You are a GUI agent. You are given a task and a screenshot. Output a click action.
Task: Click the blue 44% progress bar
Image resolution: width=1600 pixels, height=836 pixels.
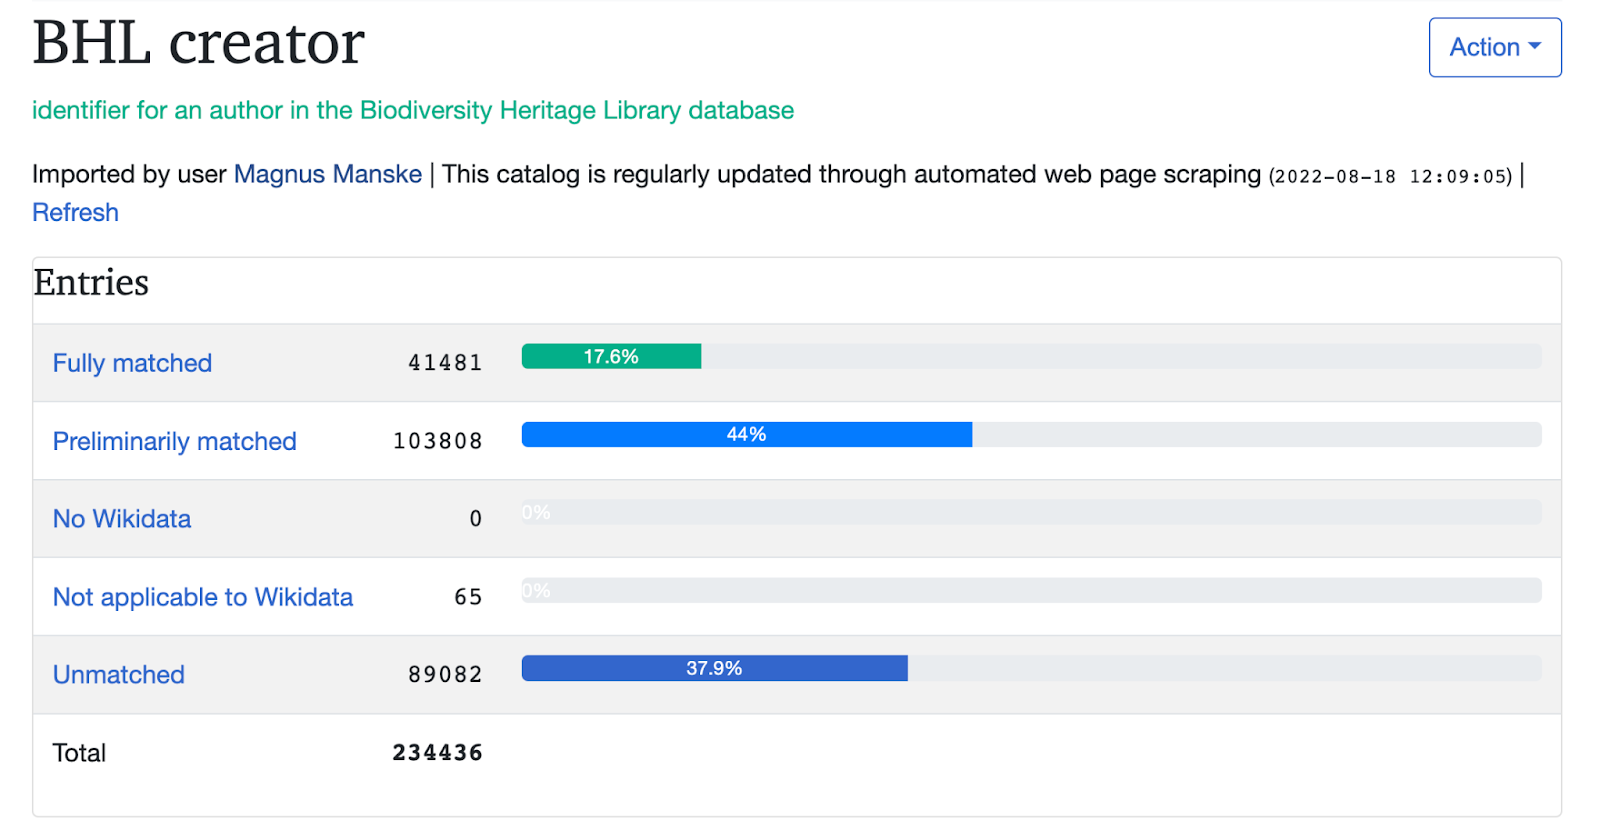pyautogui.click(x=746, y=435)
